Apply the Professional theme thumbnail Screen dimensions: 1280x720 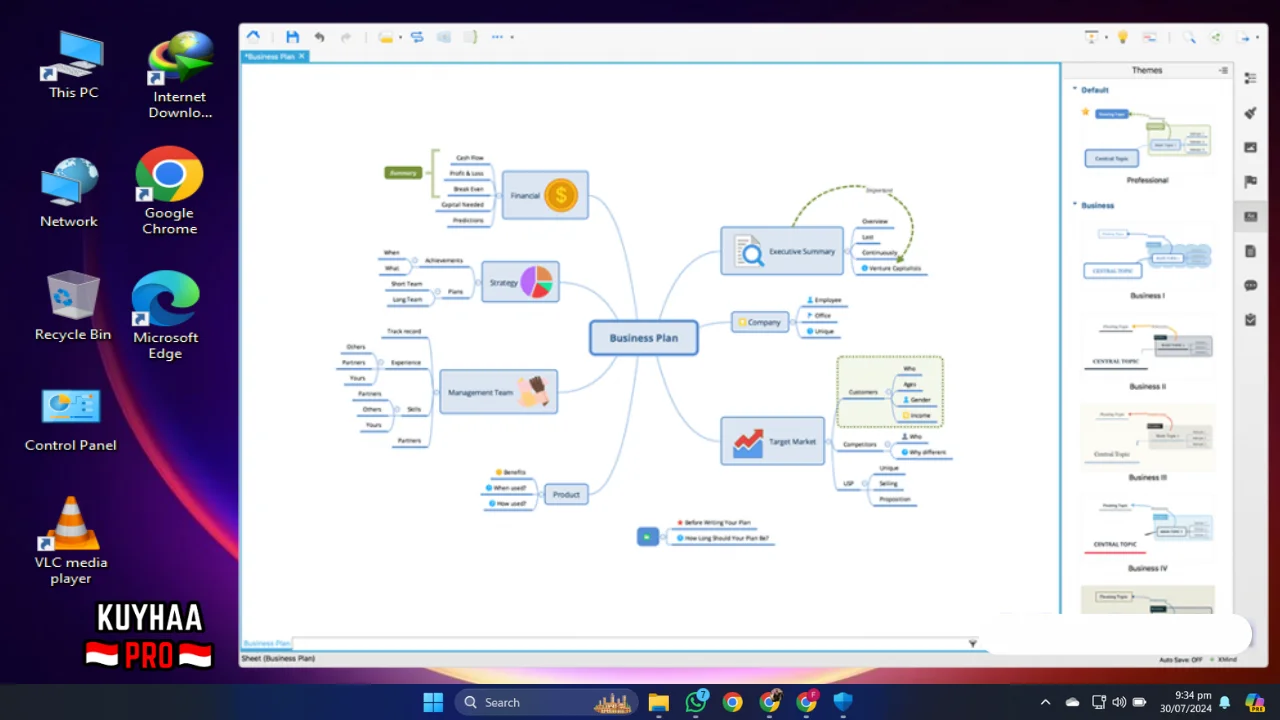tap(1148, 137)
